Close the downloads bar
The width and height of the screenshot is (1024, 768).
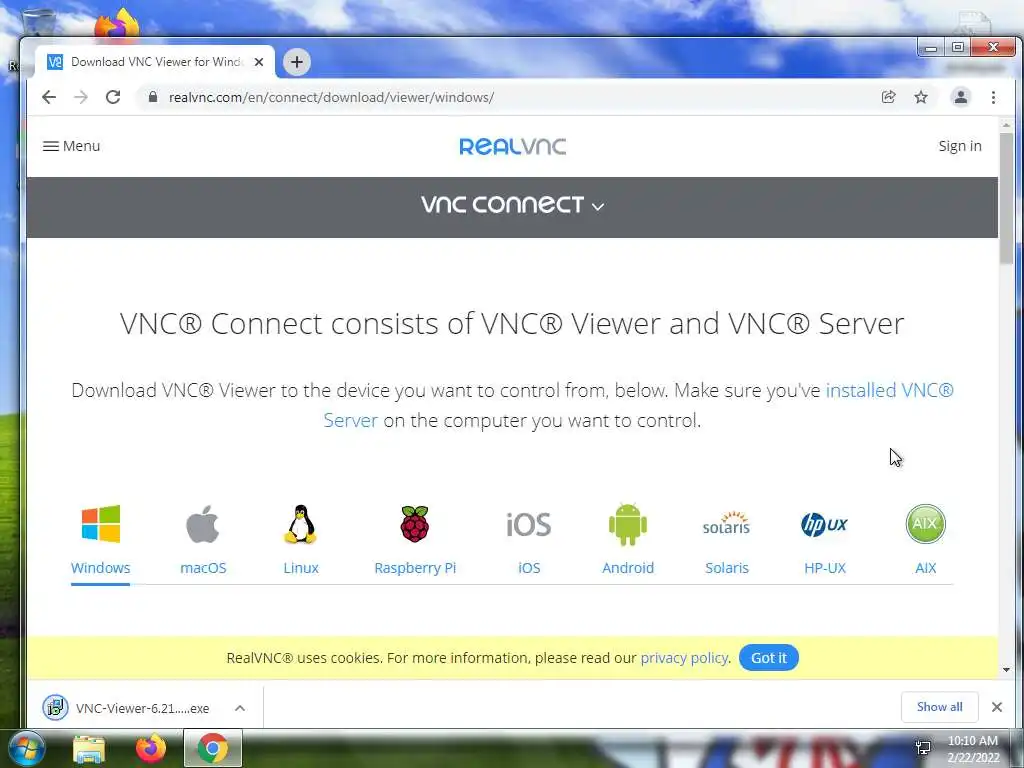click(997, 707)
